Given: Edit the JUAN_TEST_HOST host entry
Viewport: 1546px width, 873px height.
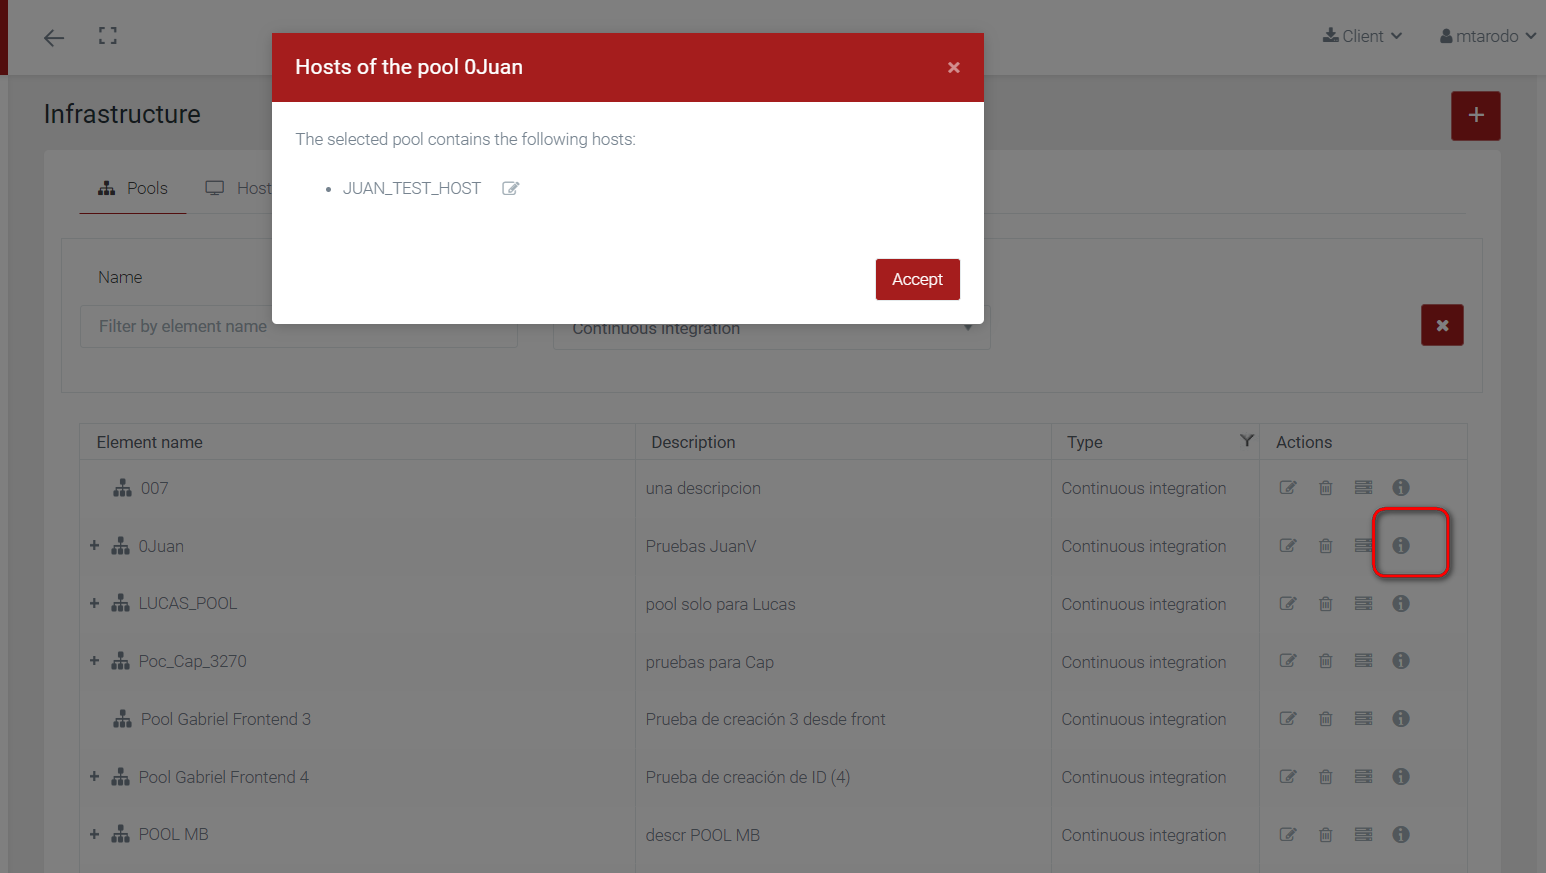Looking at the screenshot, I should 510,188.
